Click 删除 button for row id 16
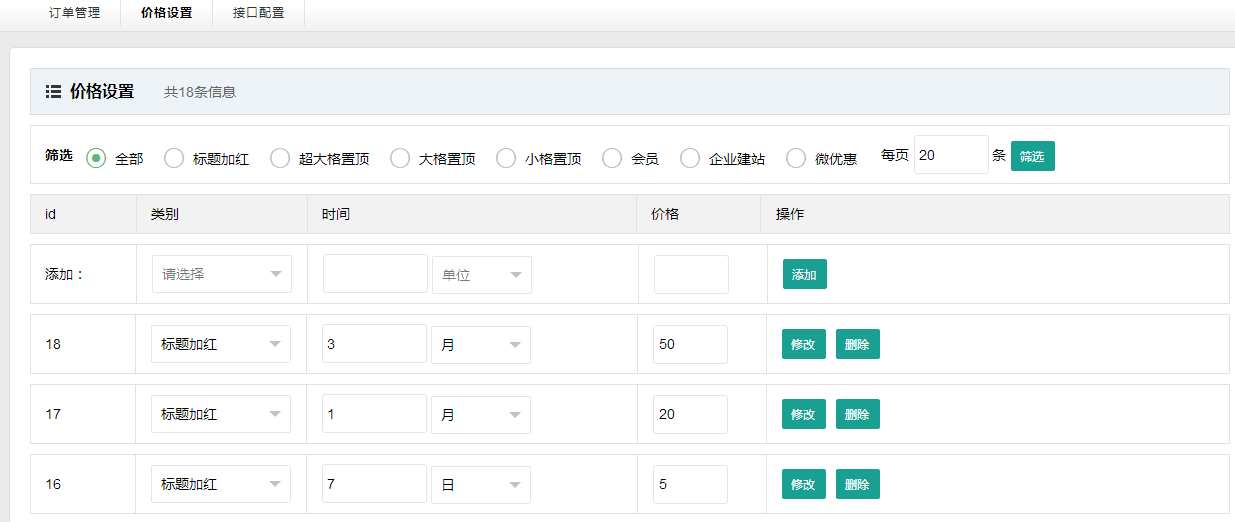This screenshot has height=522, width=1235. (857, 484)
